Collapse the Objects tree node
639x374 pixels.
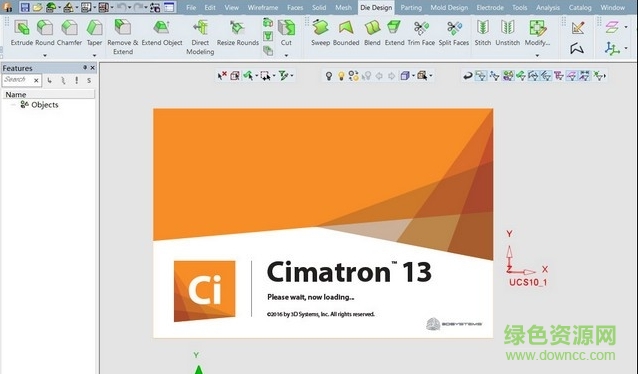pyautogui.click(x=13, y=105)
